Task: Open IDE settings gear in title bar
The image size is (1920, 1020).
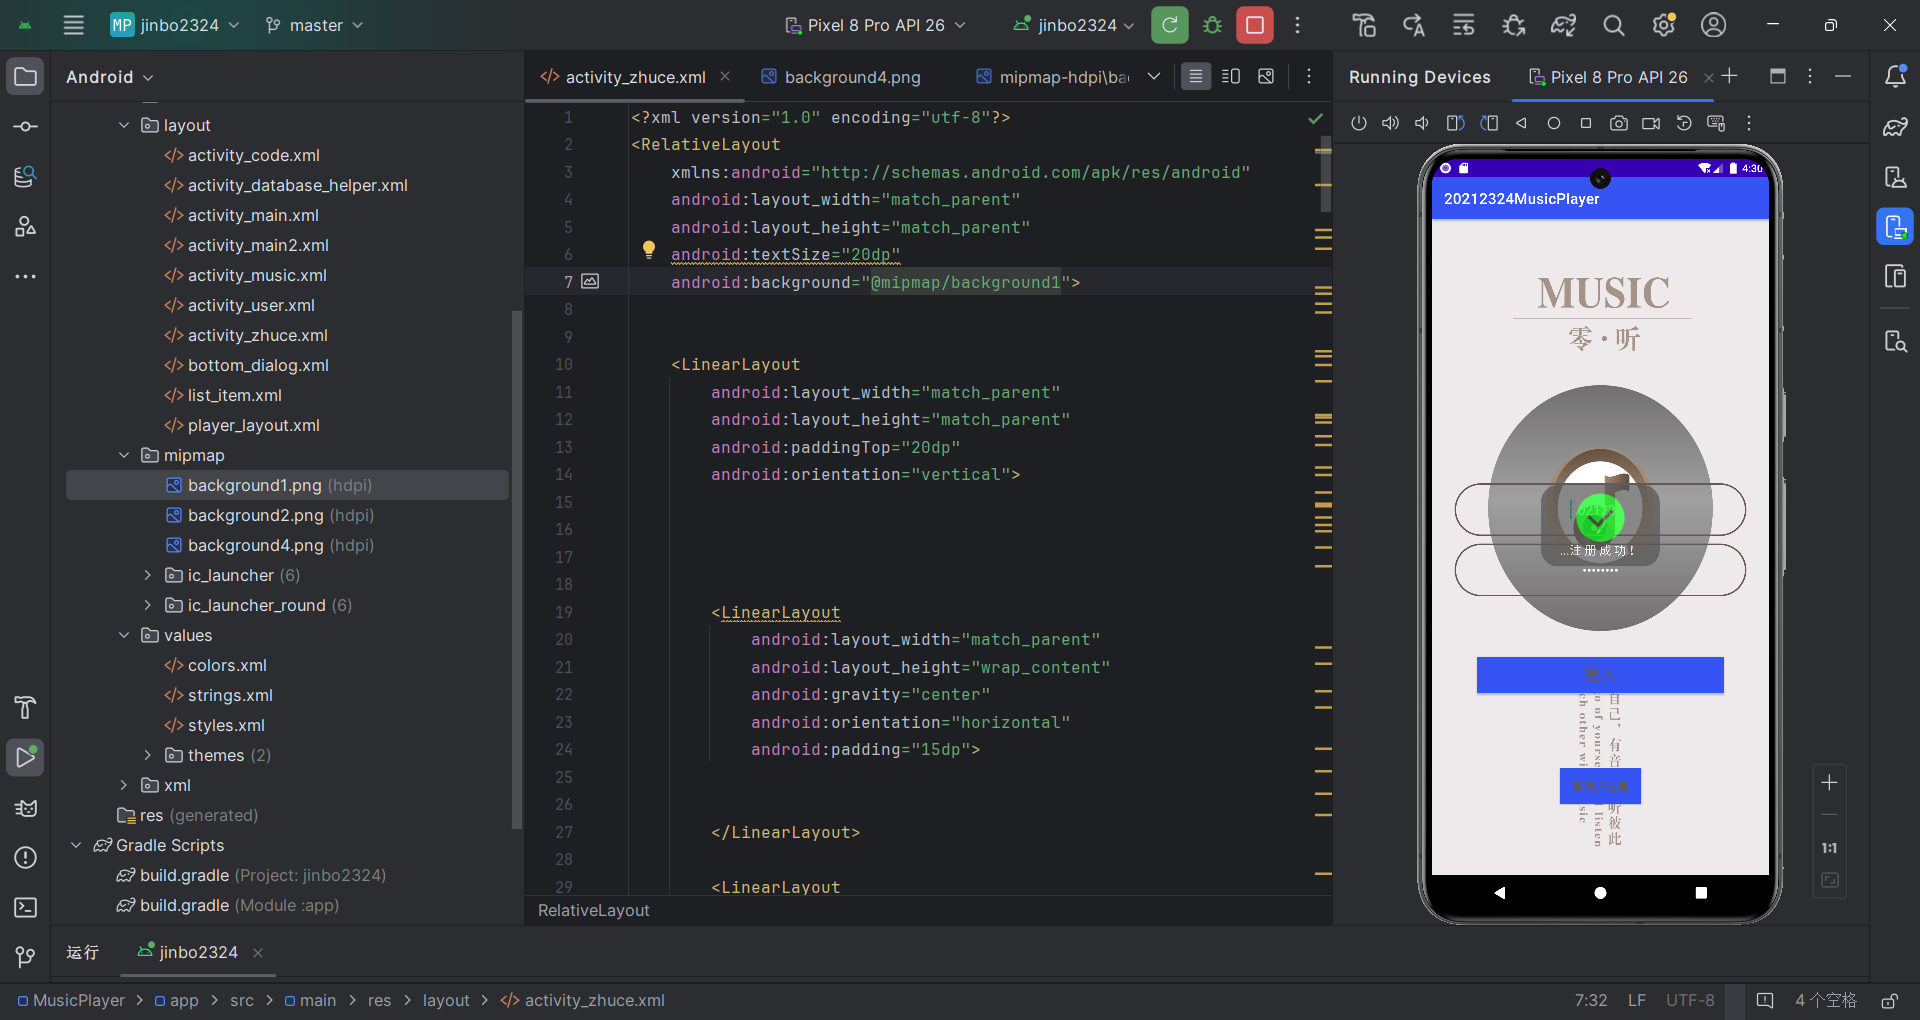Action: tap(1664, 25)
